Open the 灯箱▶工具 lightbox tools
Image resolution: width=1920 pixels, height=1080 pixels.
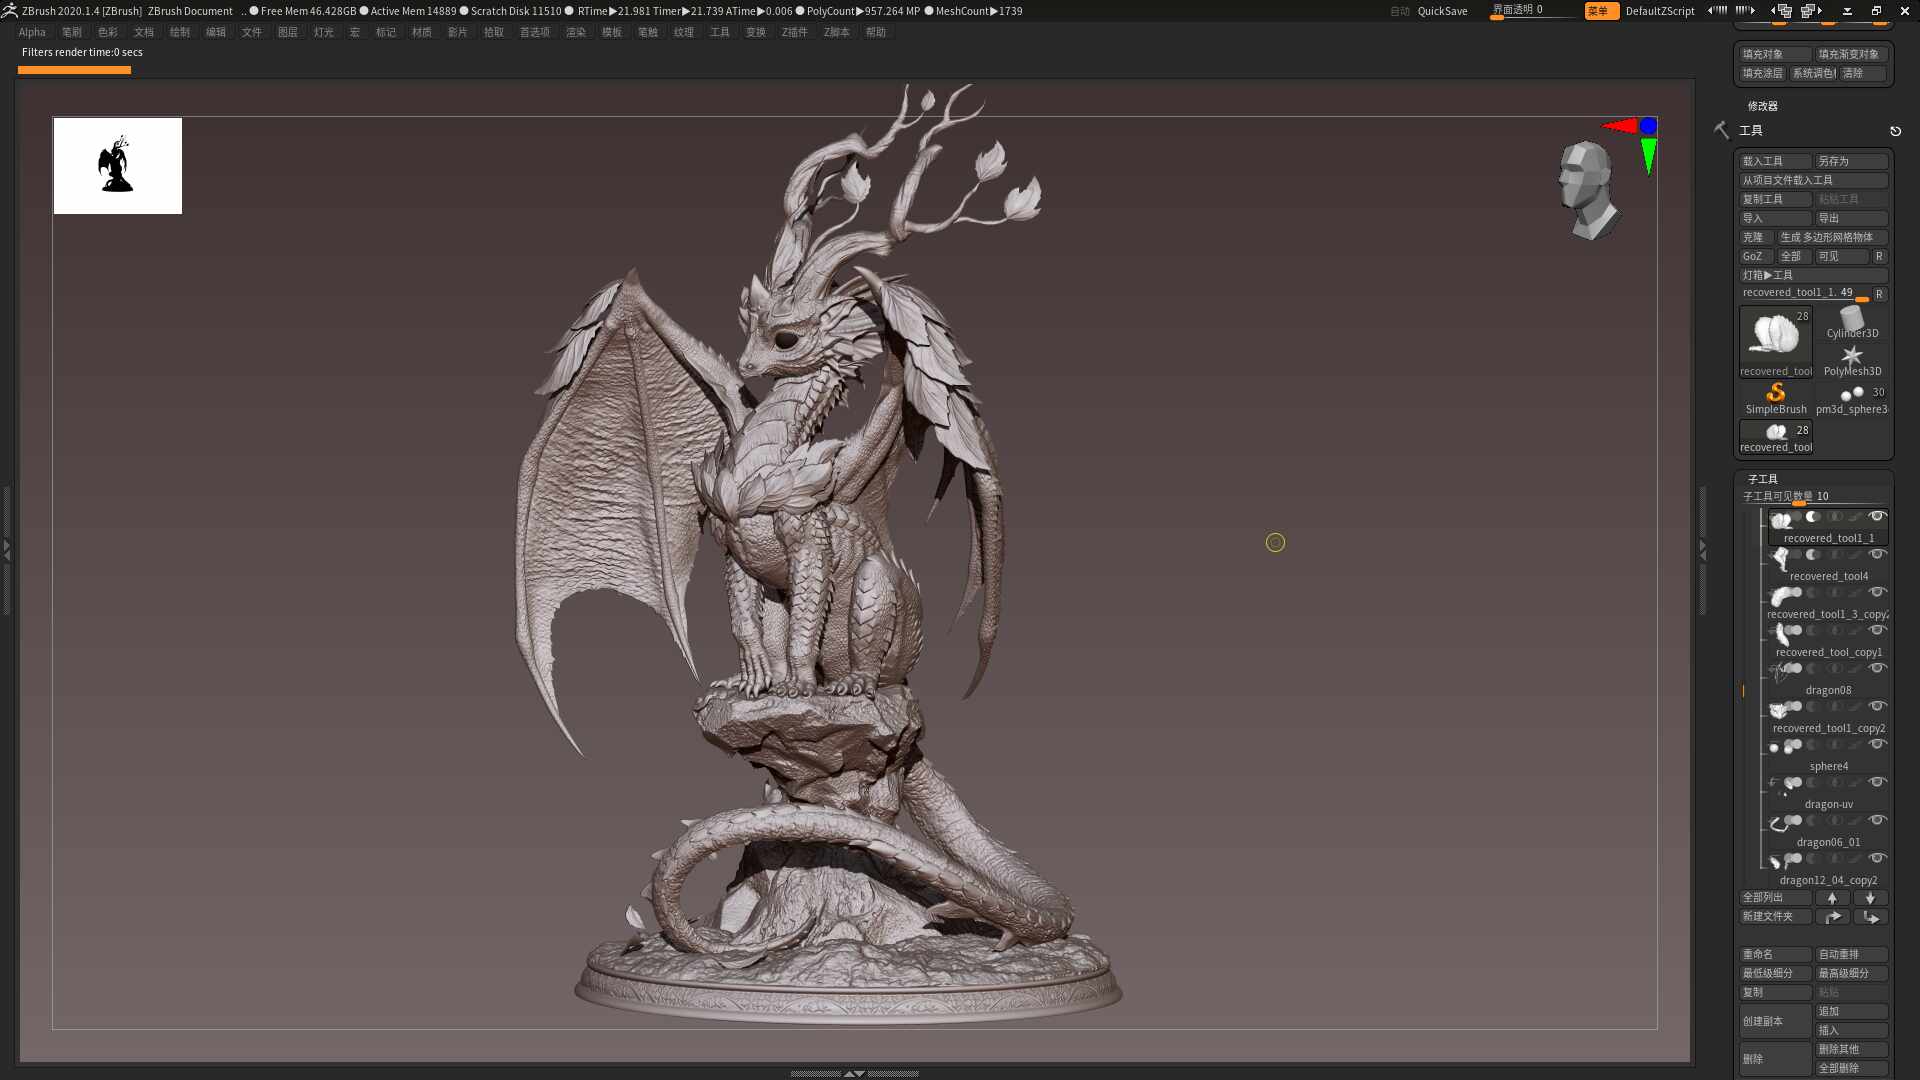tap(1814, 275)
